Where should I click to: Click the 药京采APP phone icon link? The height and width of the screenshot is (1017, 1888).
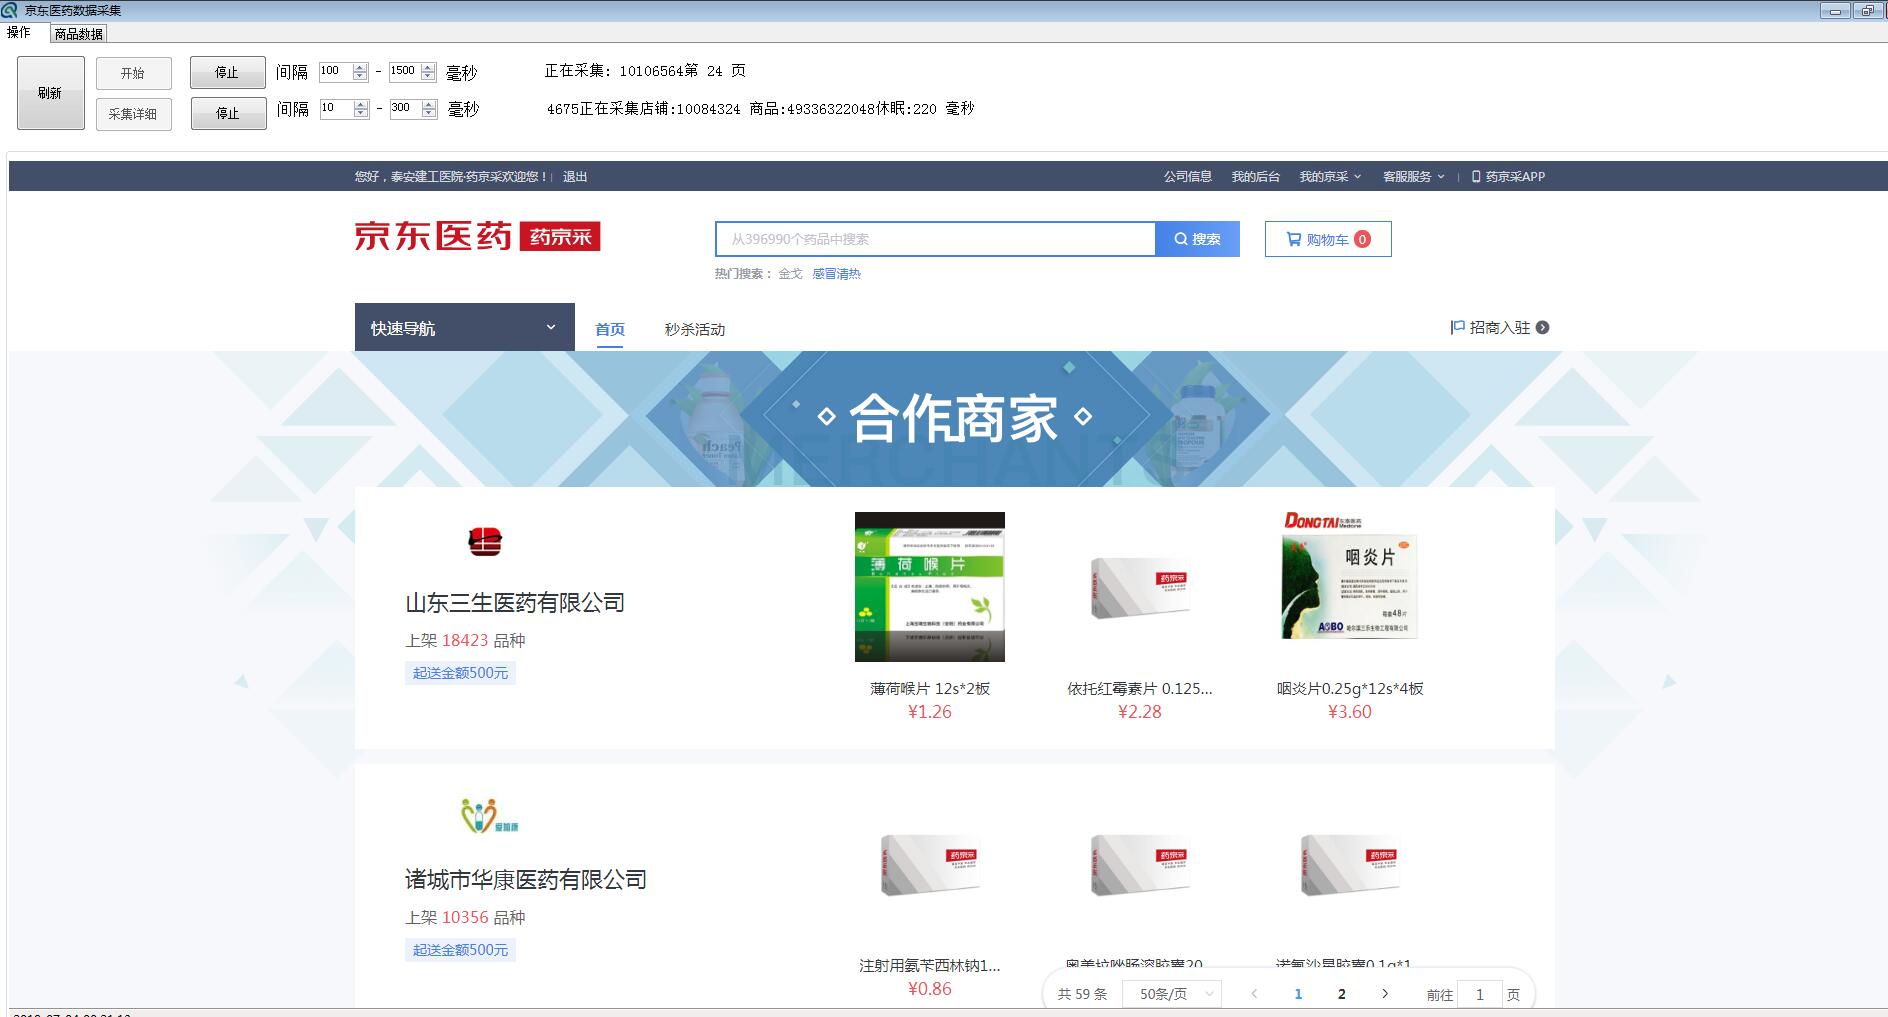(1508, 177)
